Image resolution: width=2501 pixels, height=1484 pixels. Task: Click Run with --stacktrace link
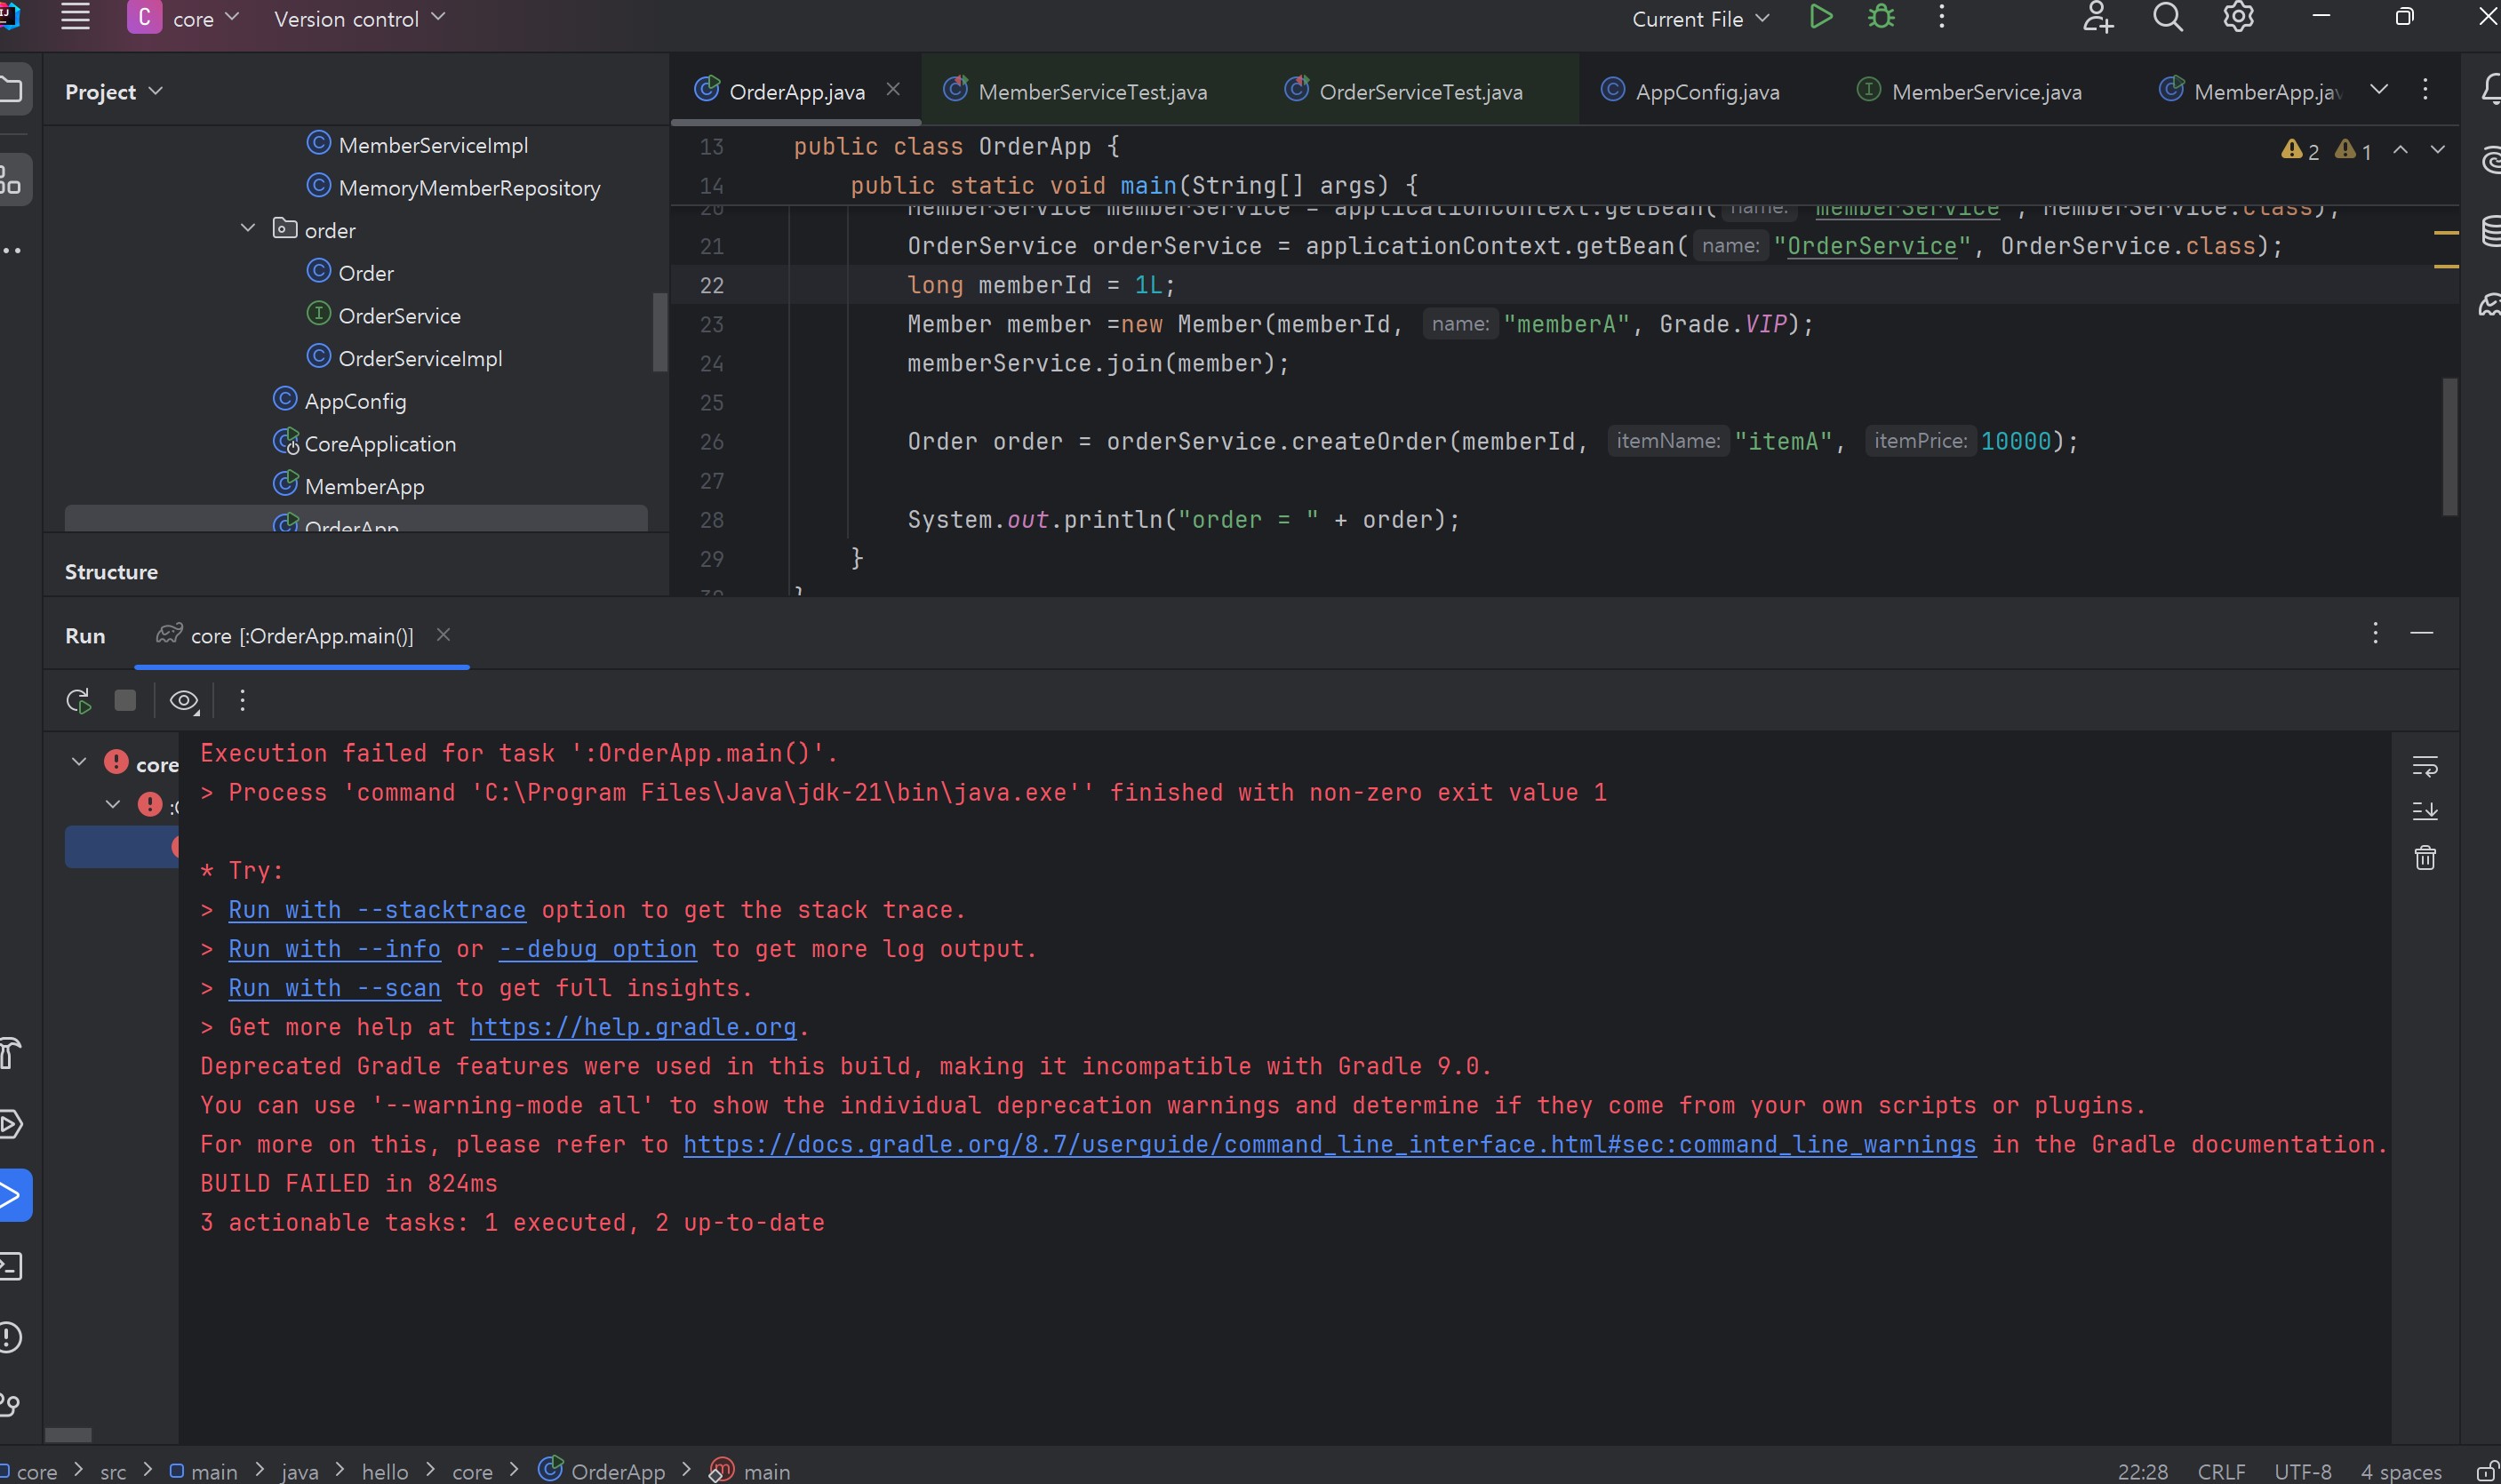point(377,910)
